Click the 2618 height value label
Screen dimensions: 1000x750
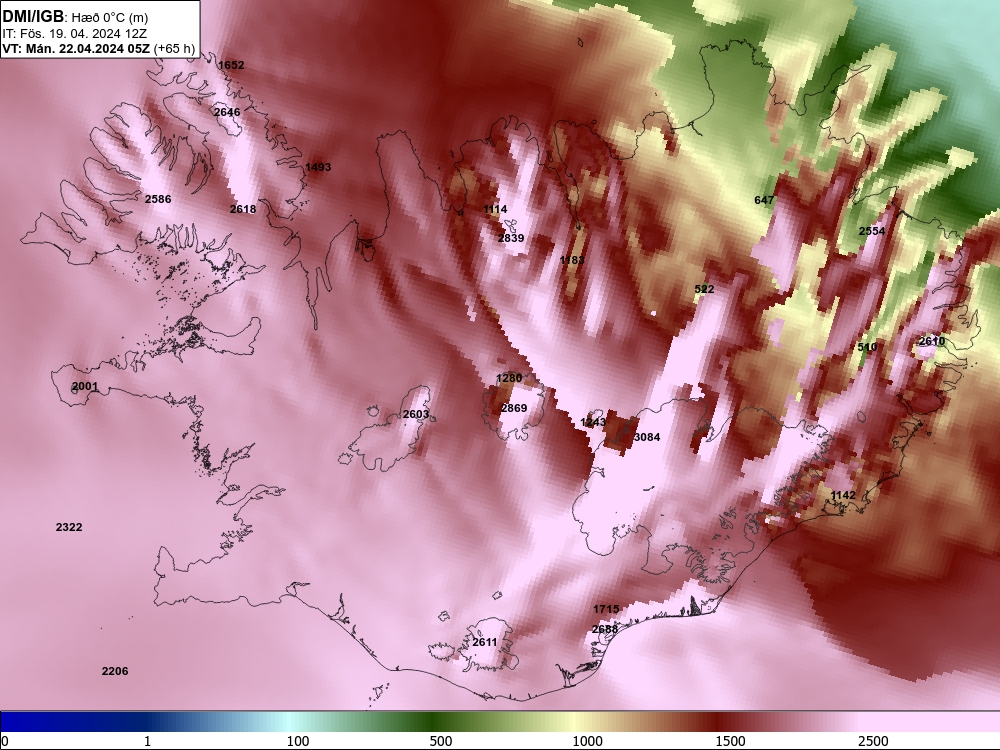[243, 209]
